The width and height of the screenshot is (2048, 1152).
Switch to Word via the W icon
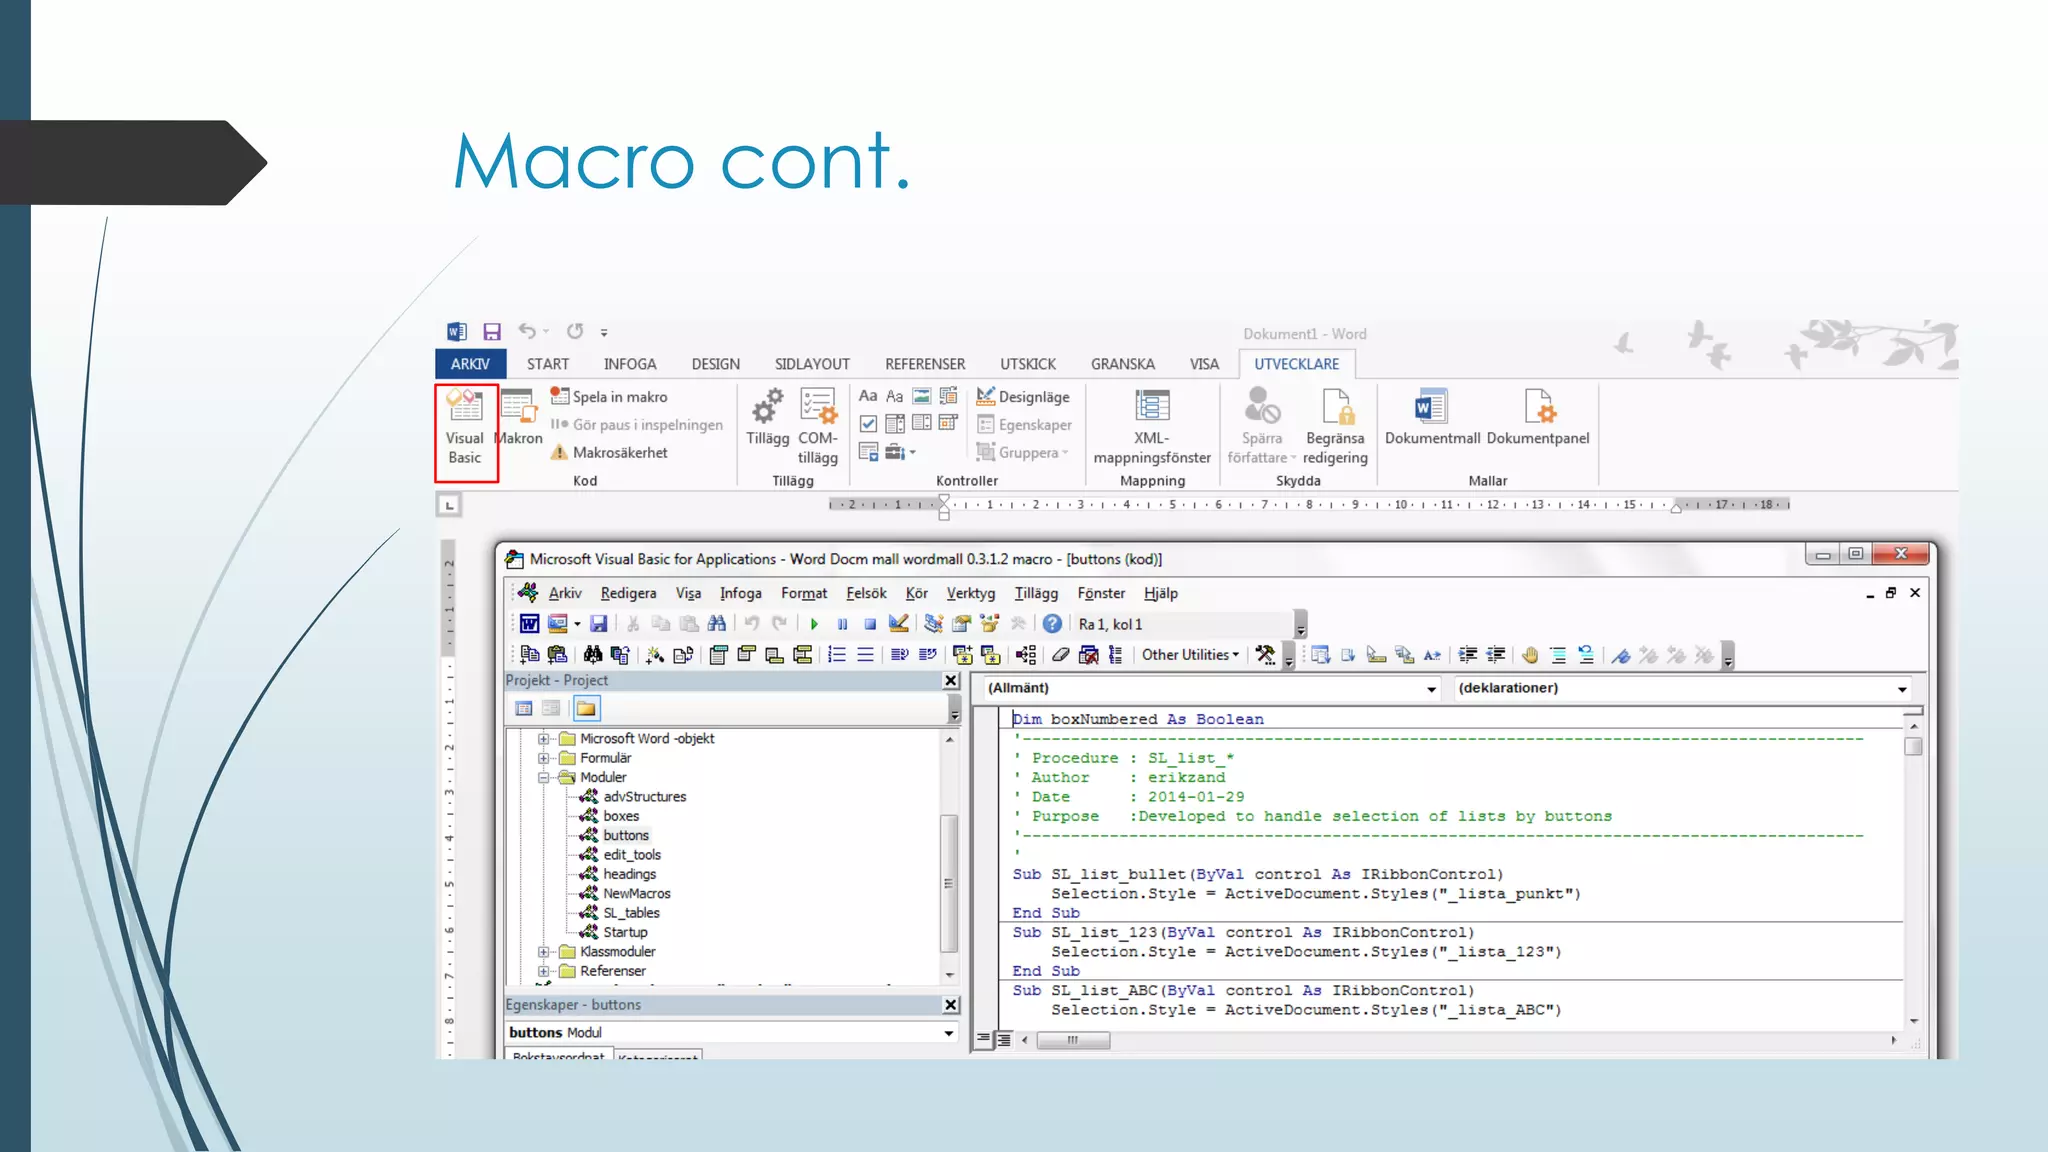click(529, 624)
